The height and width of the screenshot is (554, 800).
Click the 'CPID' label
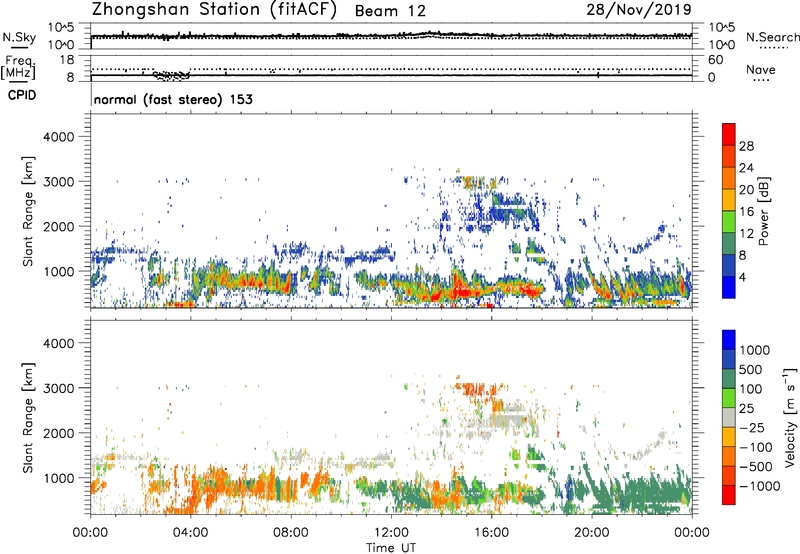(x=22, y=95)
